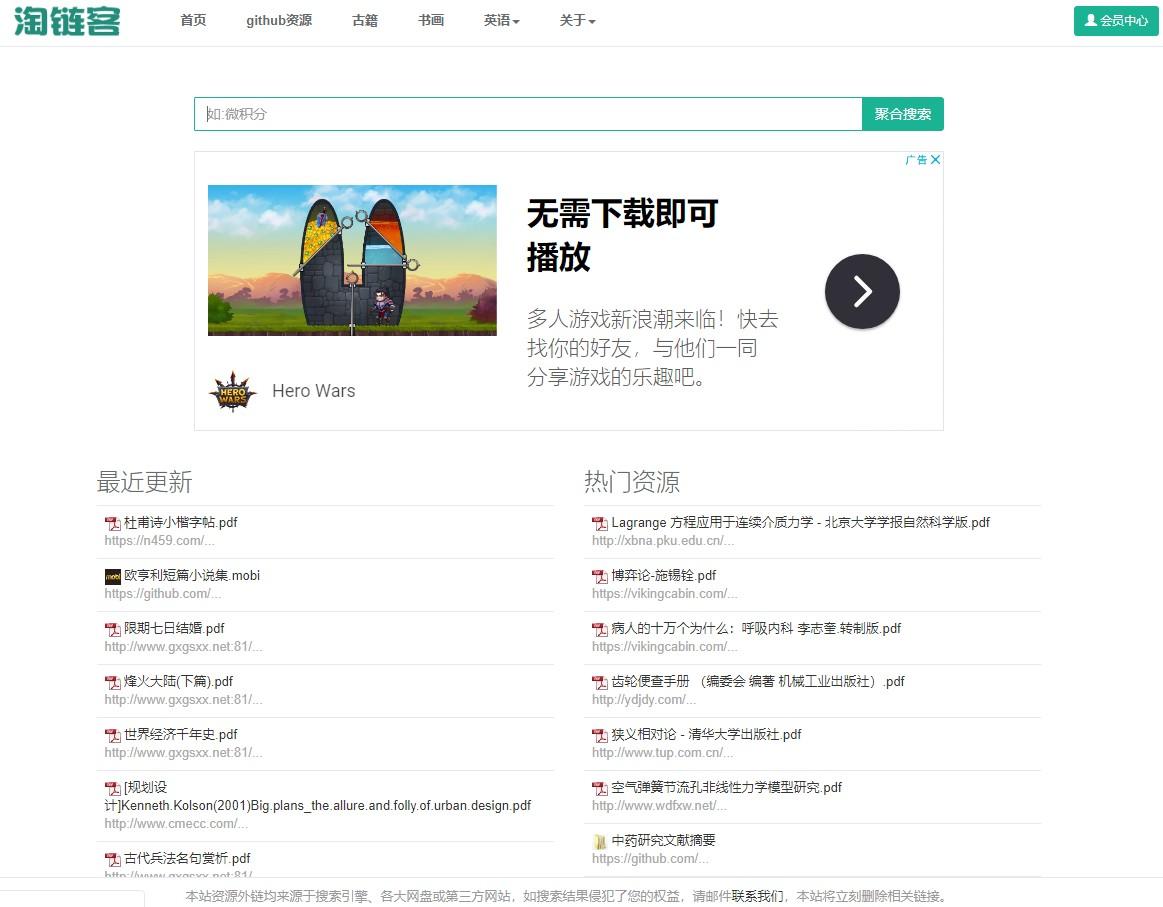Expand the 关于 dropdown menu

577,21
